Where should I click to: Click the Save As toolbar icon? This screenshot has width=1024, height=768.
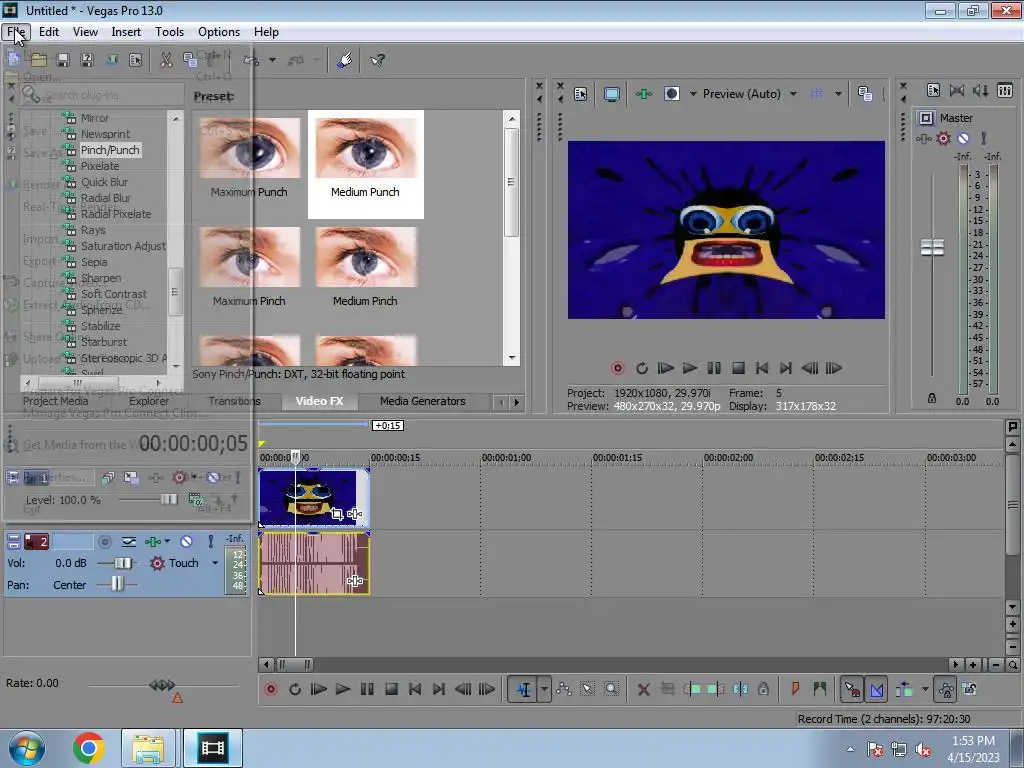(x=87, y=60)
